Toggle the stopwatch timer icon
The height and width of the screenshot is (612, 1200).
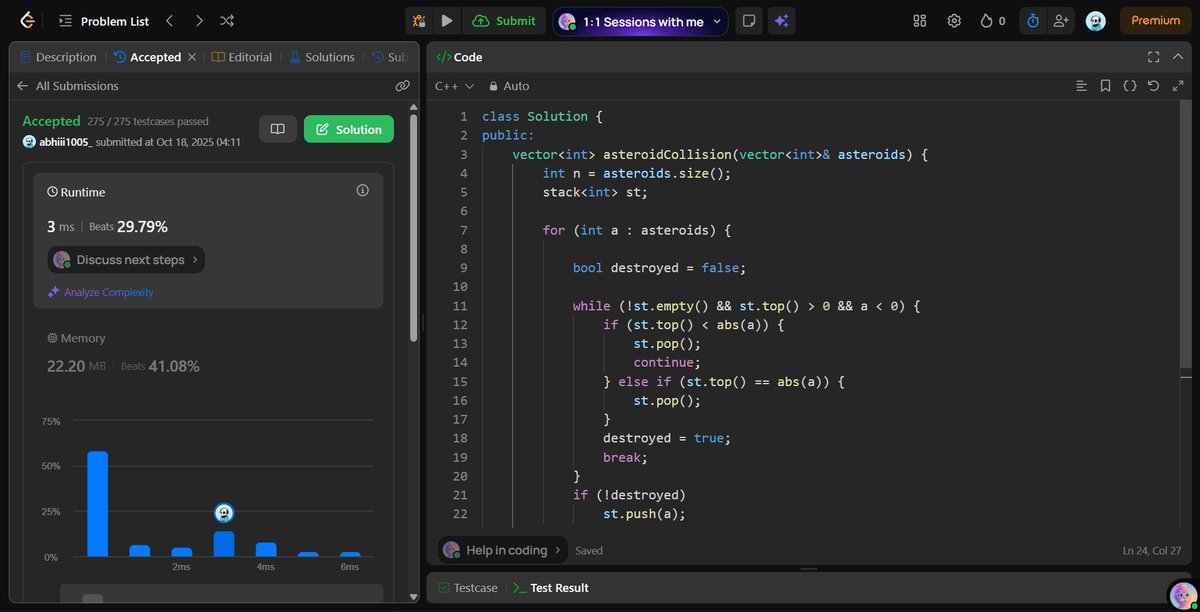1033,21
